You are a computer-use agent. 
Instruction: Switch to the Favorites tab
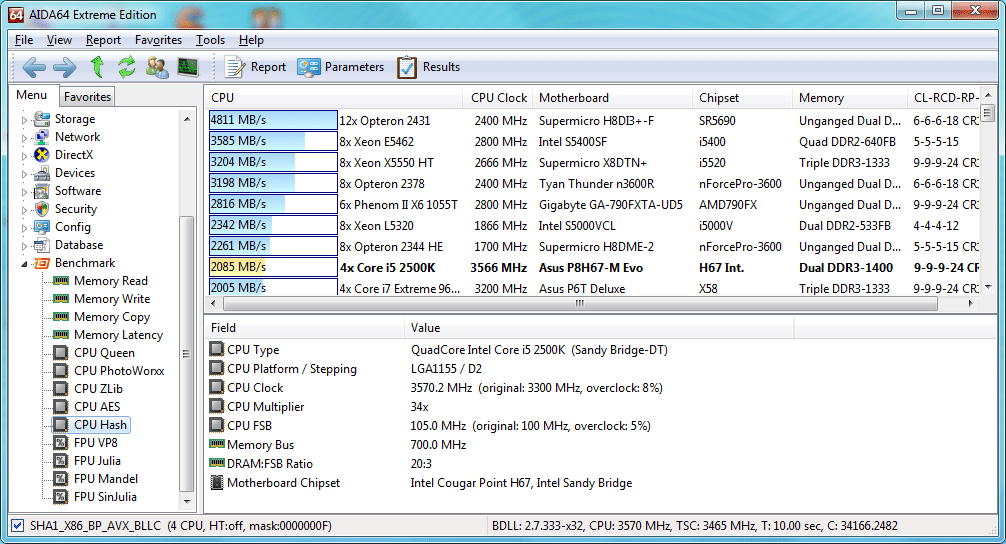87,97
